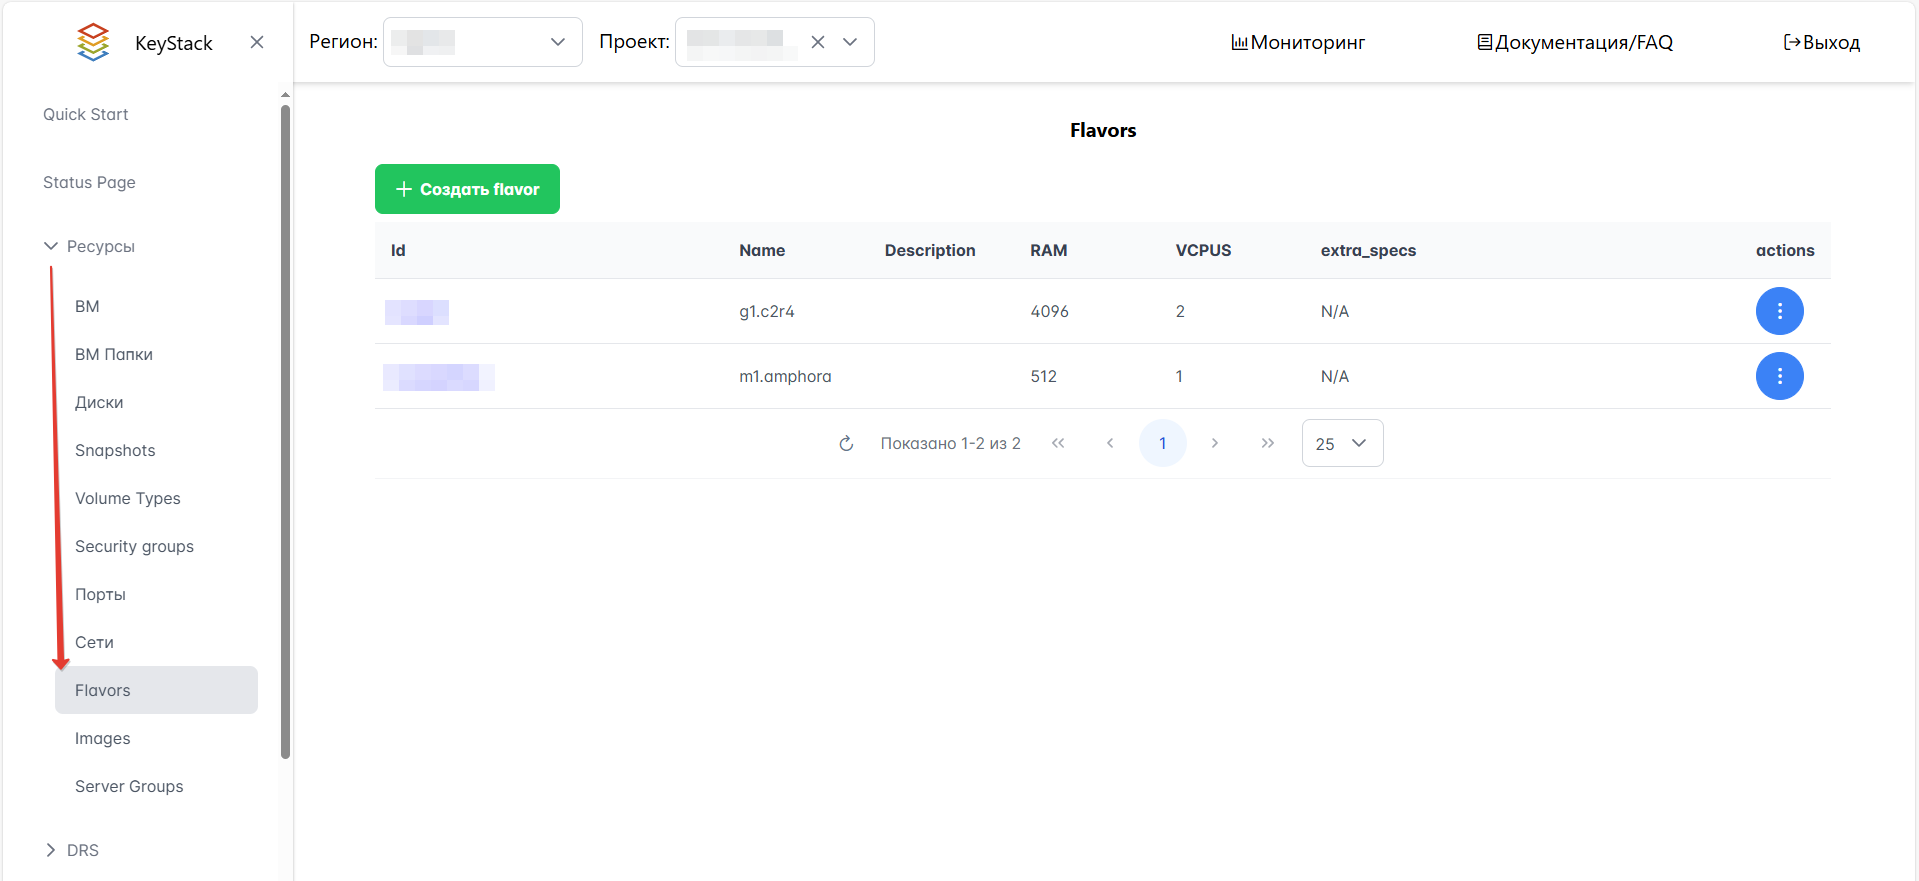Click the Выход logout link
Image resolution: width=1919 pixels, height=881 pixels.
click(1821, 42)
